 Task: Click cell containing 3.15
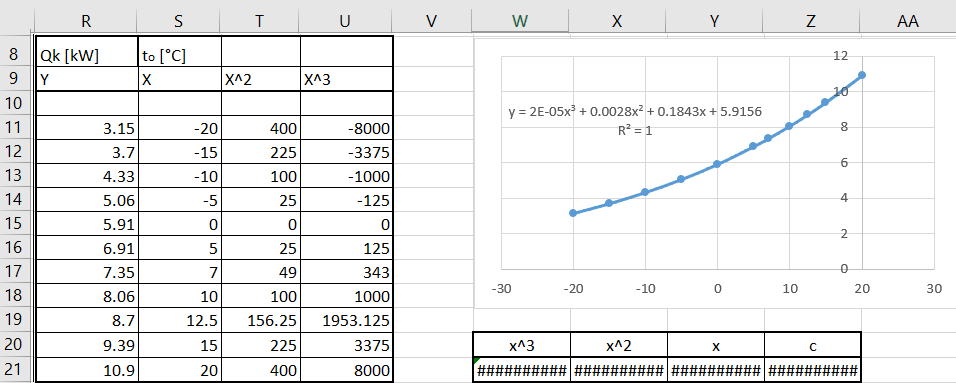coord(87,128)
